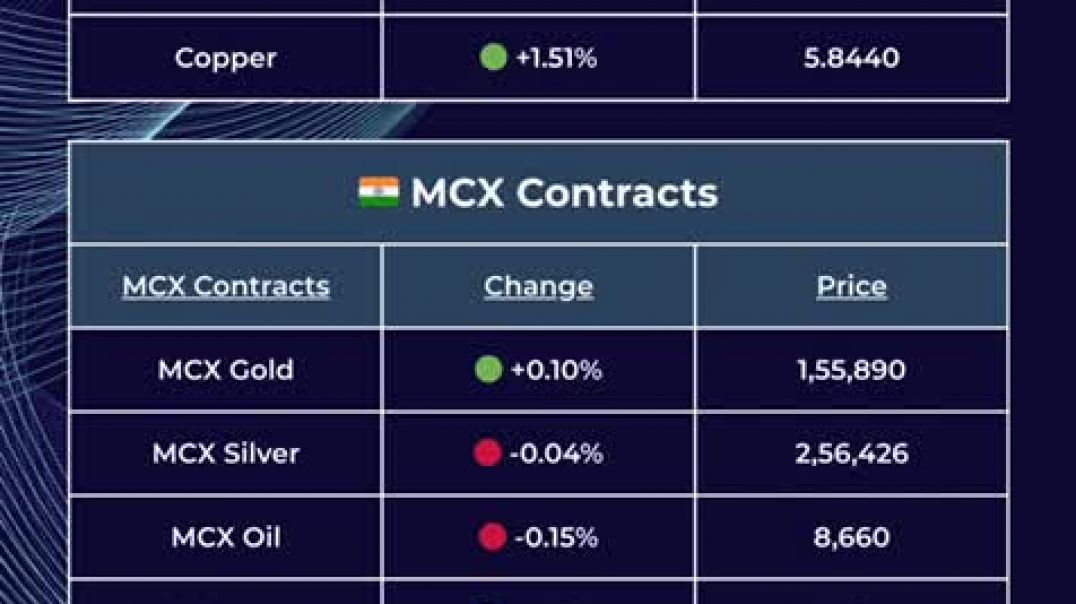
Task: Click the red dot in the MCX Silver row
Action: (487, 454)
